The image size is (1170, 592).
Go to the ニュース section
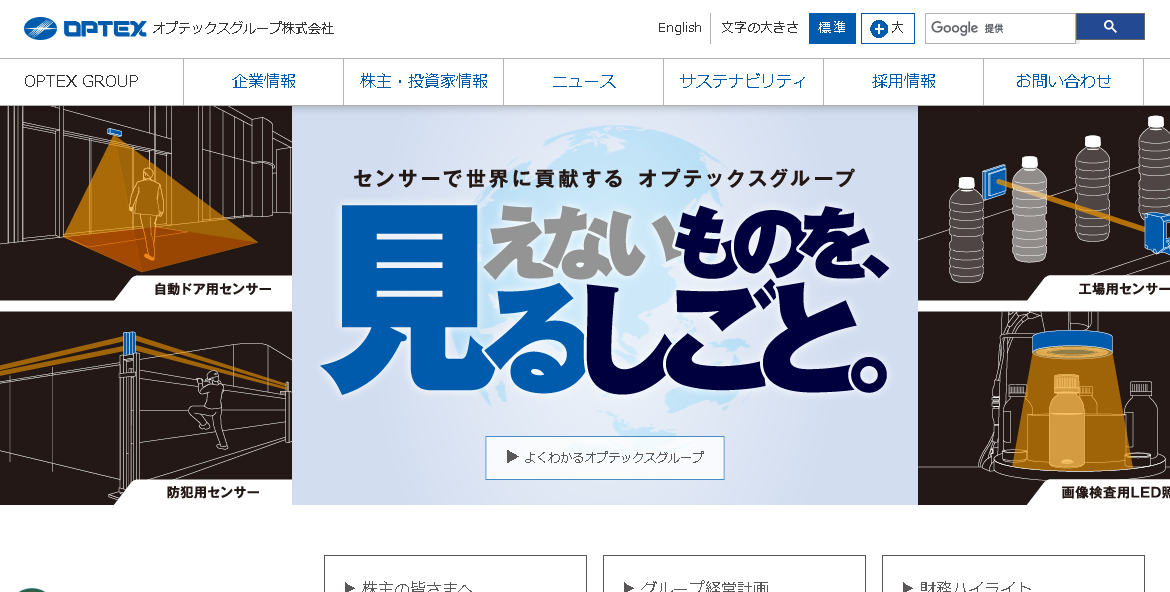pos(584,82)
